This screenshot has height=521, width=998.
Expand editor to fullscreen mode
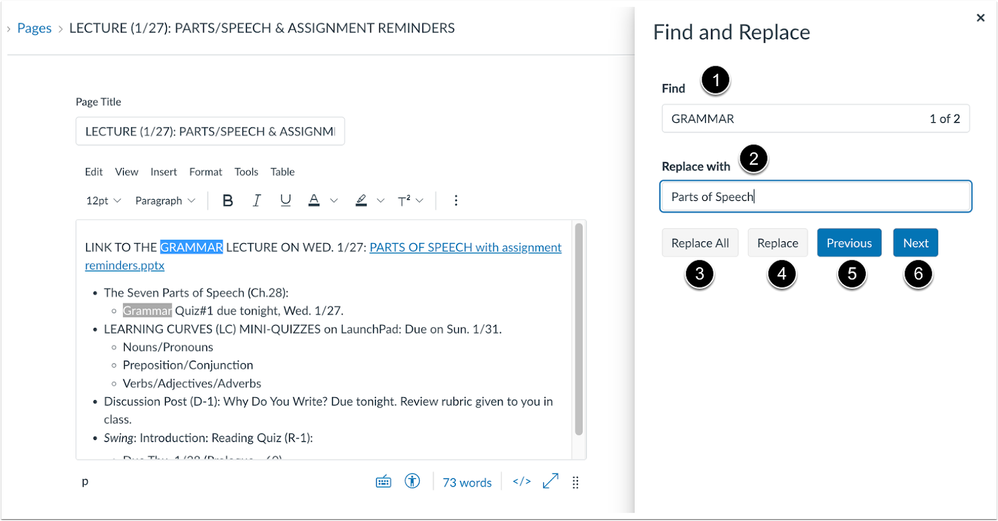click(x=550, y=482)
